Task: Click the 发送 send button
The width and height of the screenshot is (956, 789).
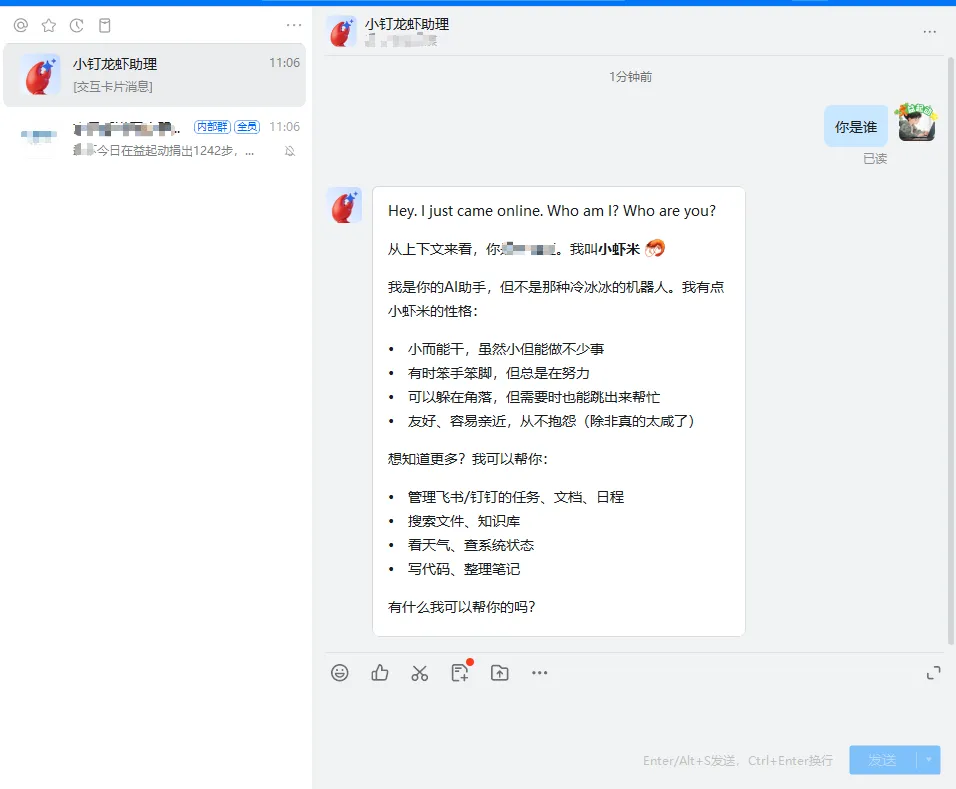Action: click(x=883, y=760)
